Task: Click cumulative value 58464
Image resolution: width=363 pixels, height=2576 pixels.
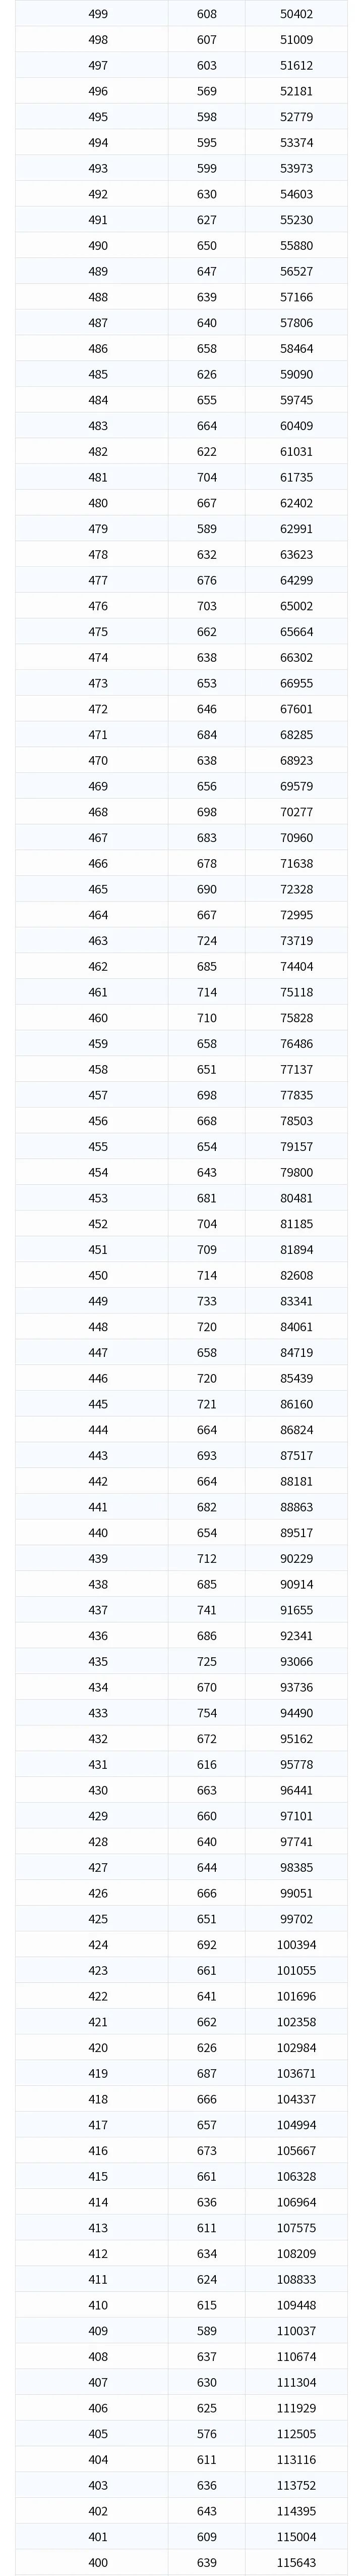Action: [x=296, y=349]
